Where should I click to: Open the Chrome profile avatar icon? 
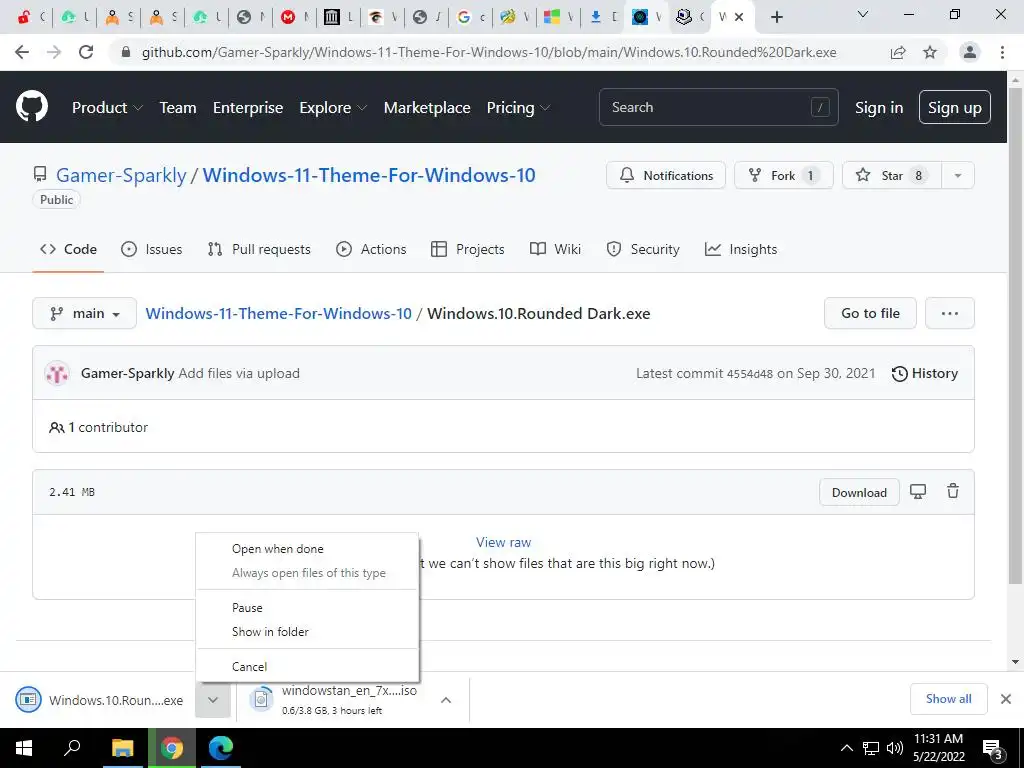click(x=970, y=52)
